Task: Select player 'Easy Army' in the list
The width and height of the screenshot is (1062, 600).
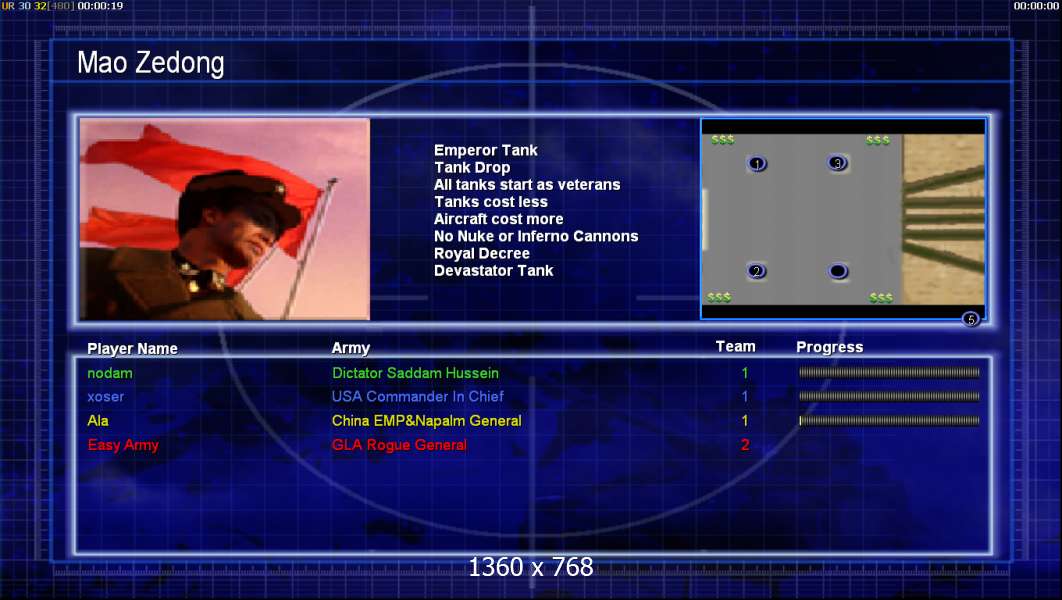Action: pos(123,445)
